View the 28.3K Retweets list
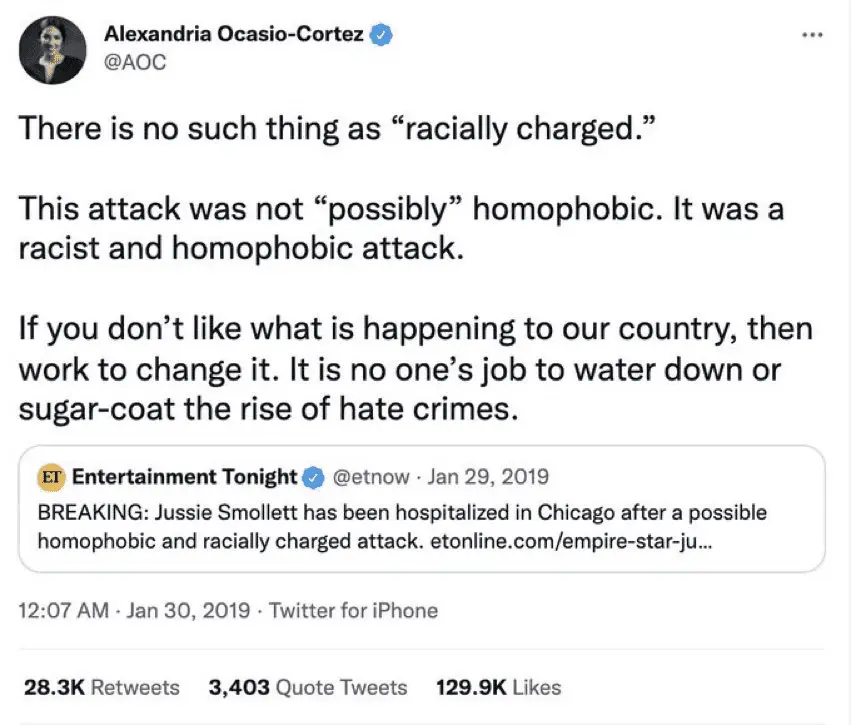The image size is (851, 725). pos(101,687)
